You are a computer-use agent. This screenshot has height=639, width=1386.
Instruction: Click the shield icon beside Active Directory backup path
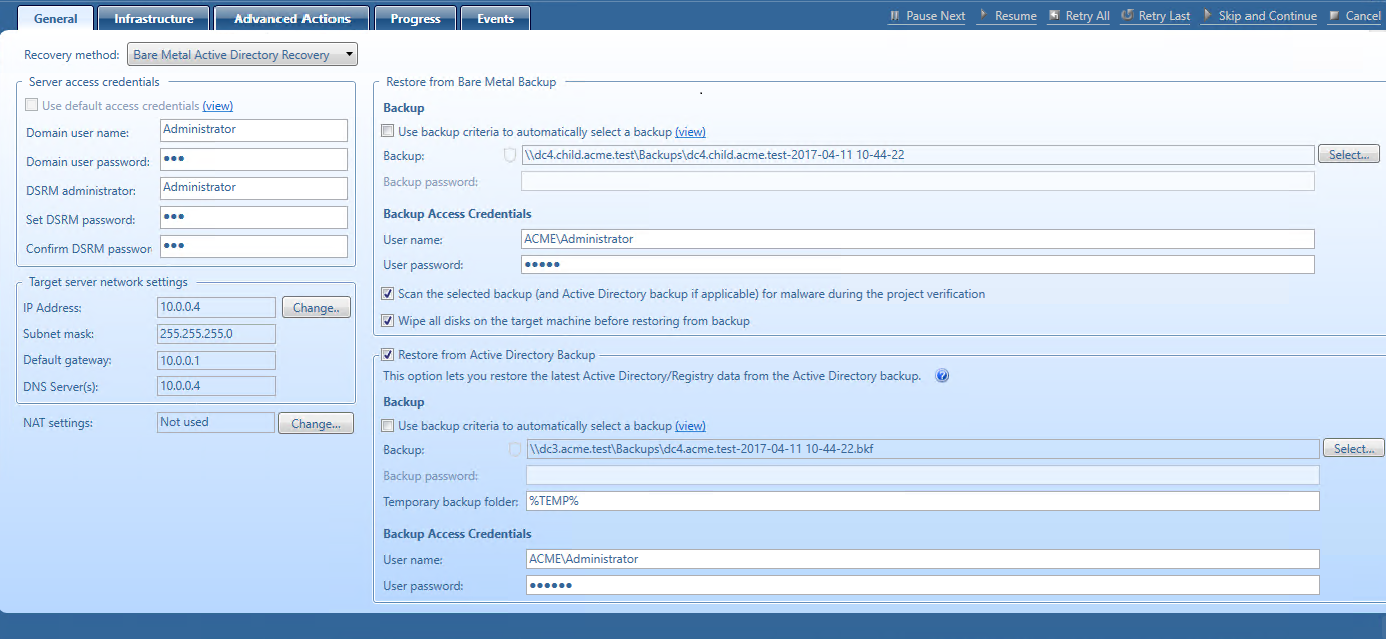point(515,449)
